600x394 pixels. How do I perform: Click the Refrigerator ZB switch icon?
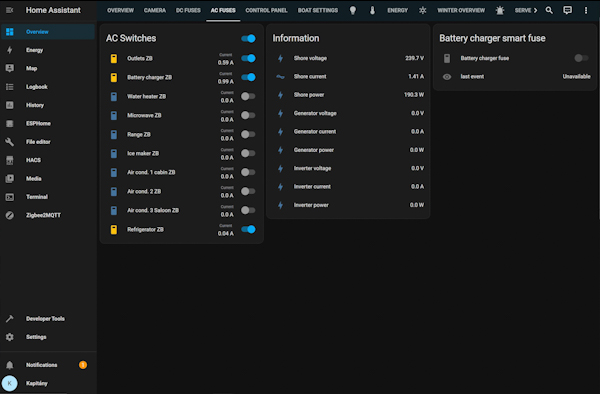pos(114,230)
